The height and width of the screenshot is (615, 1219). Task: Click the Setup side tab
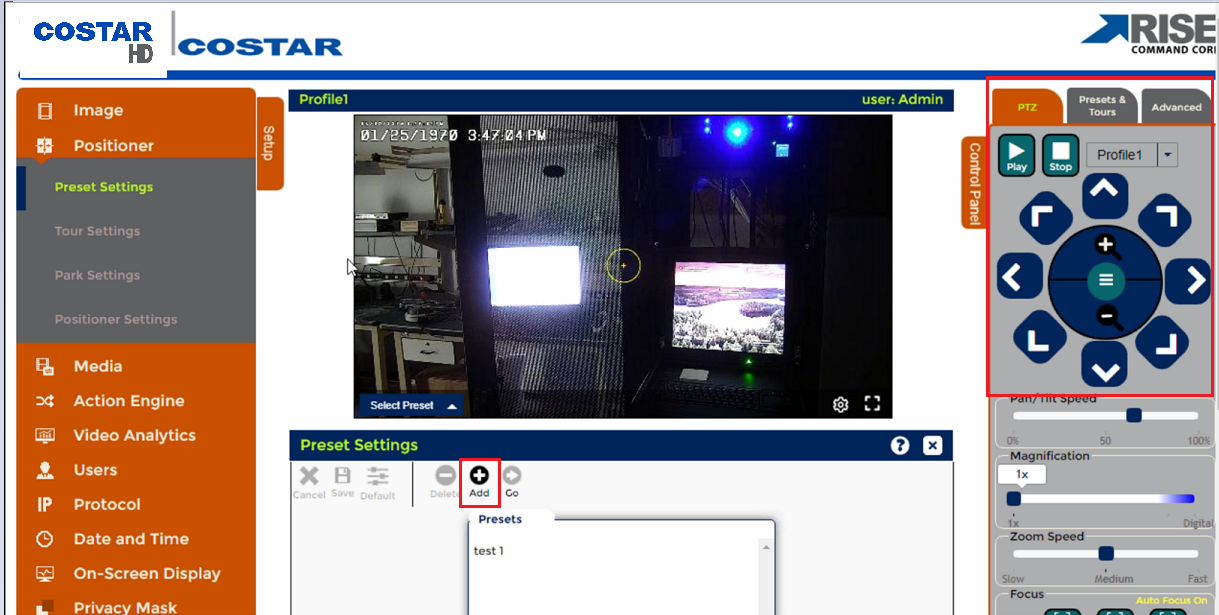click(269, 143)
